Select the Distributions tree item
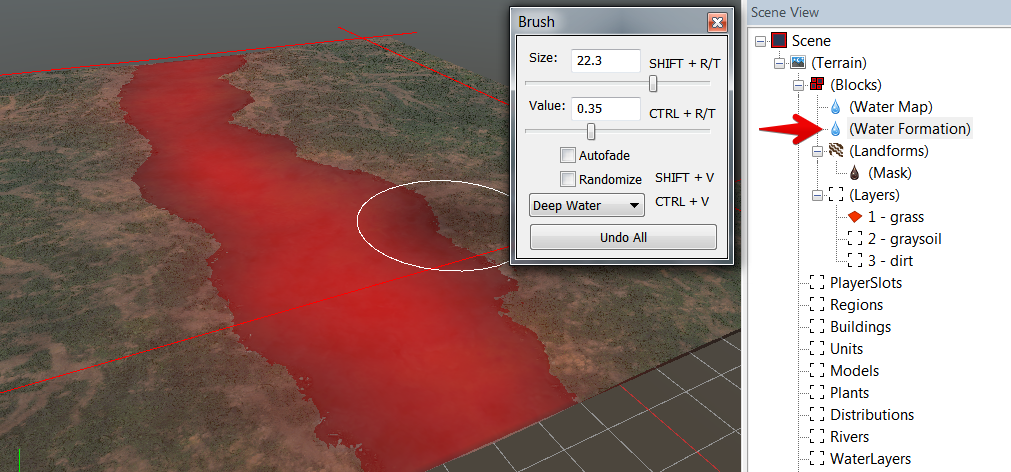1011x472 pixels. [x=872, y=415]
